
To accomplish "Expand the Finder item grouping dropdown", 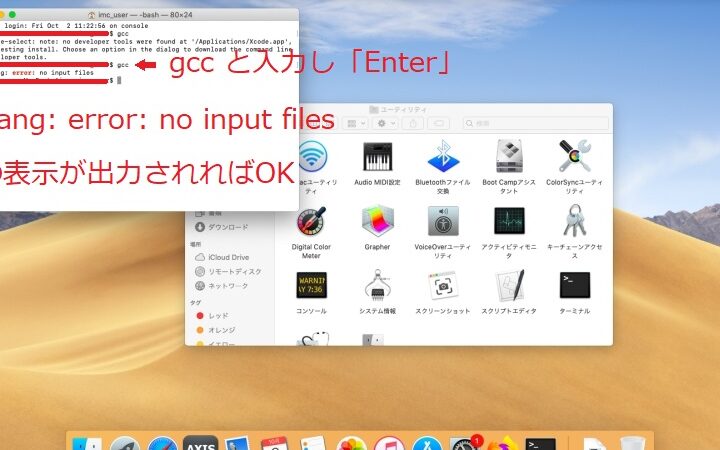I will point(356,123).
